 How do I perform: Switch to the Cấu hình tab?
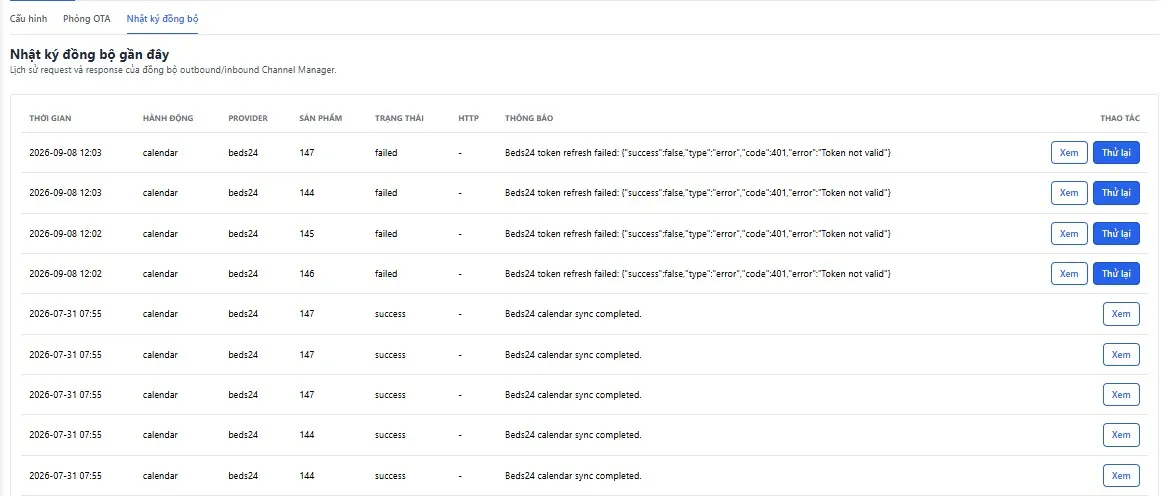point(28,19)
